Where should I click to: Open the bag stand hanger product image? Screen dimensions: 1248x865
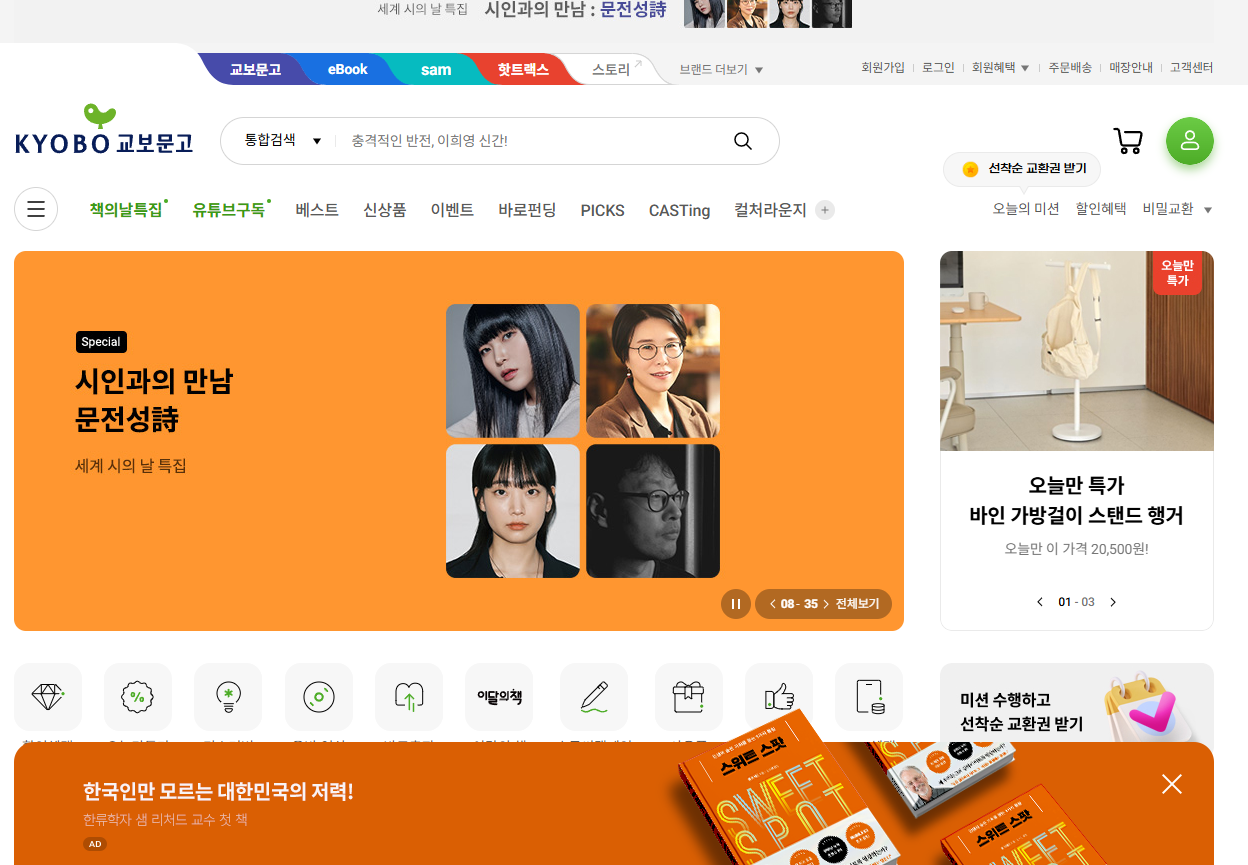point(1077,351)
